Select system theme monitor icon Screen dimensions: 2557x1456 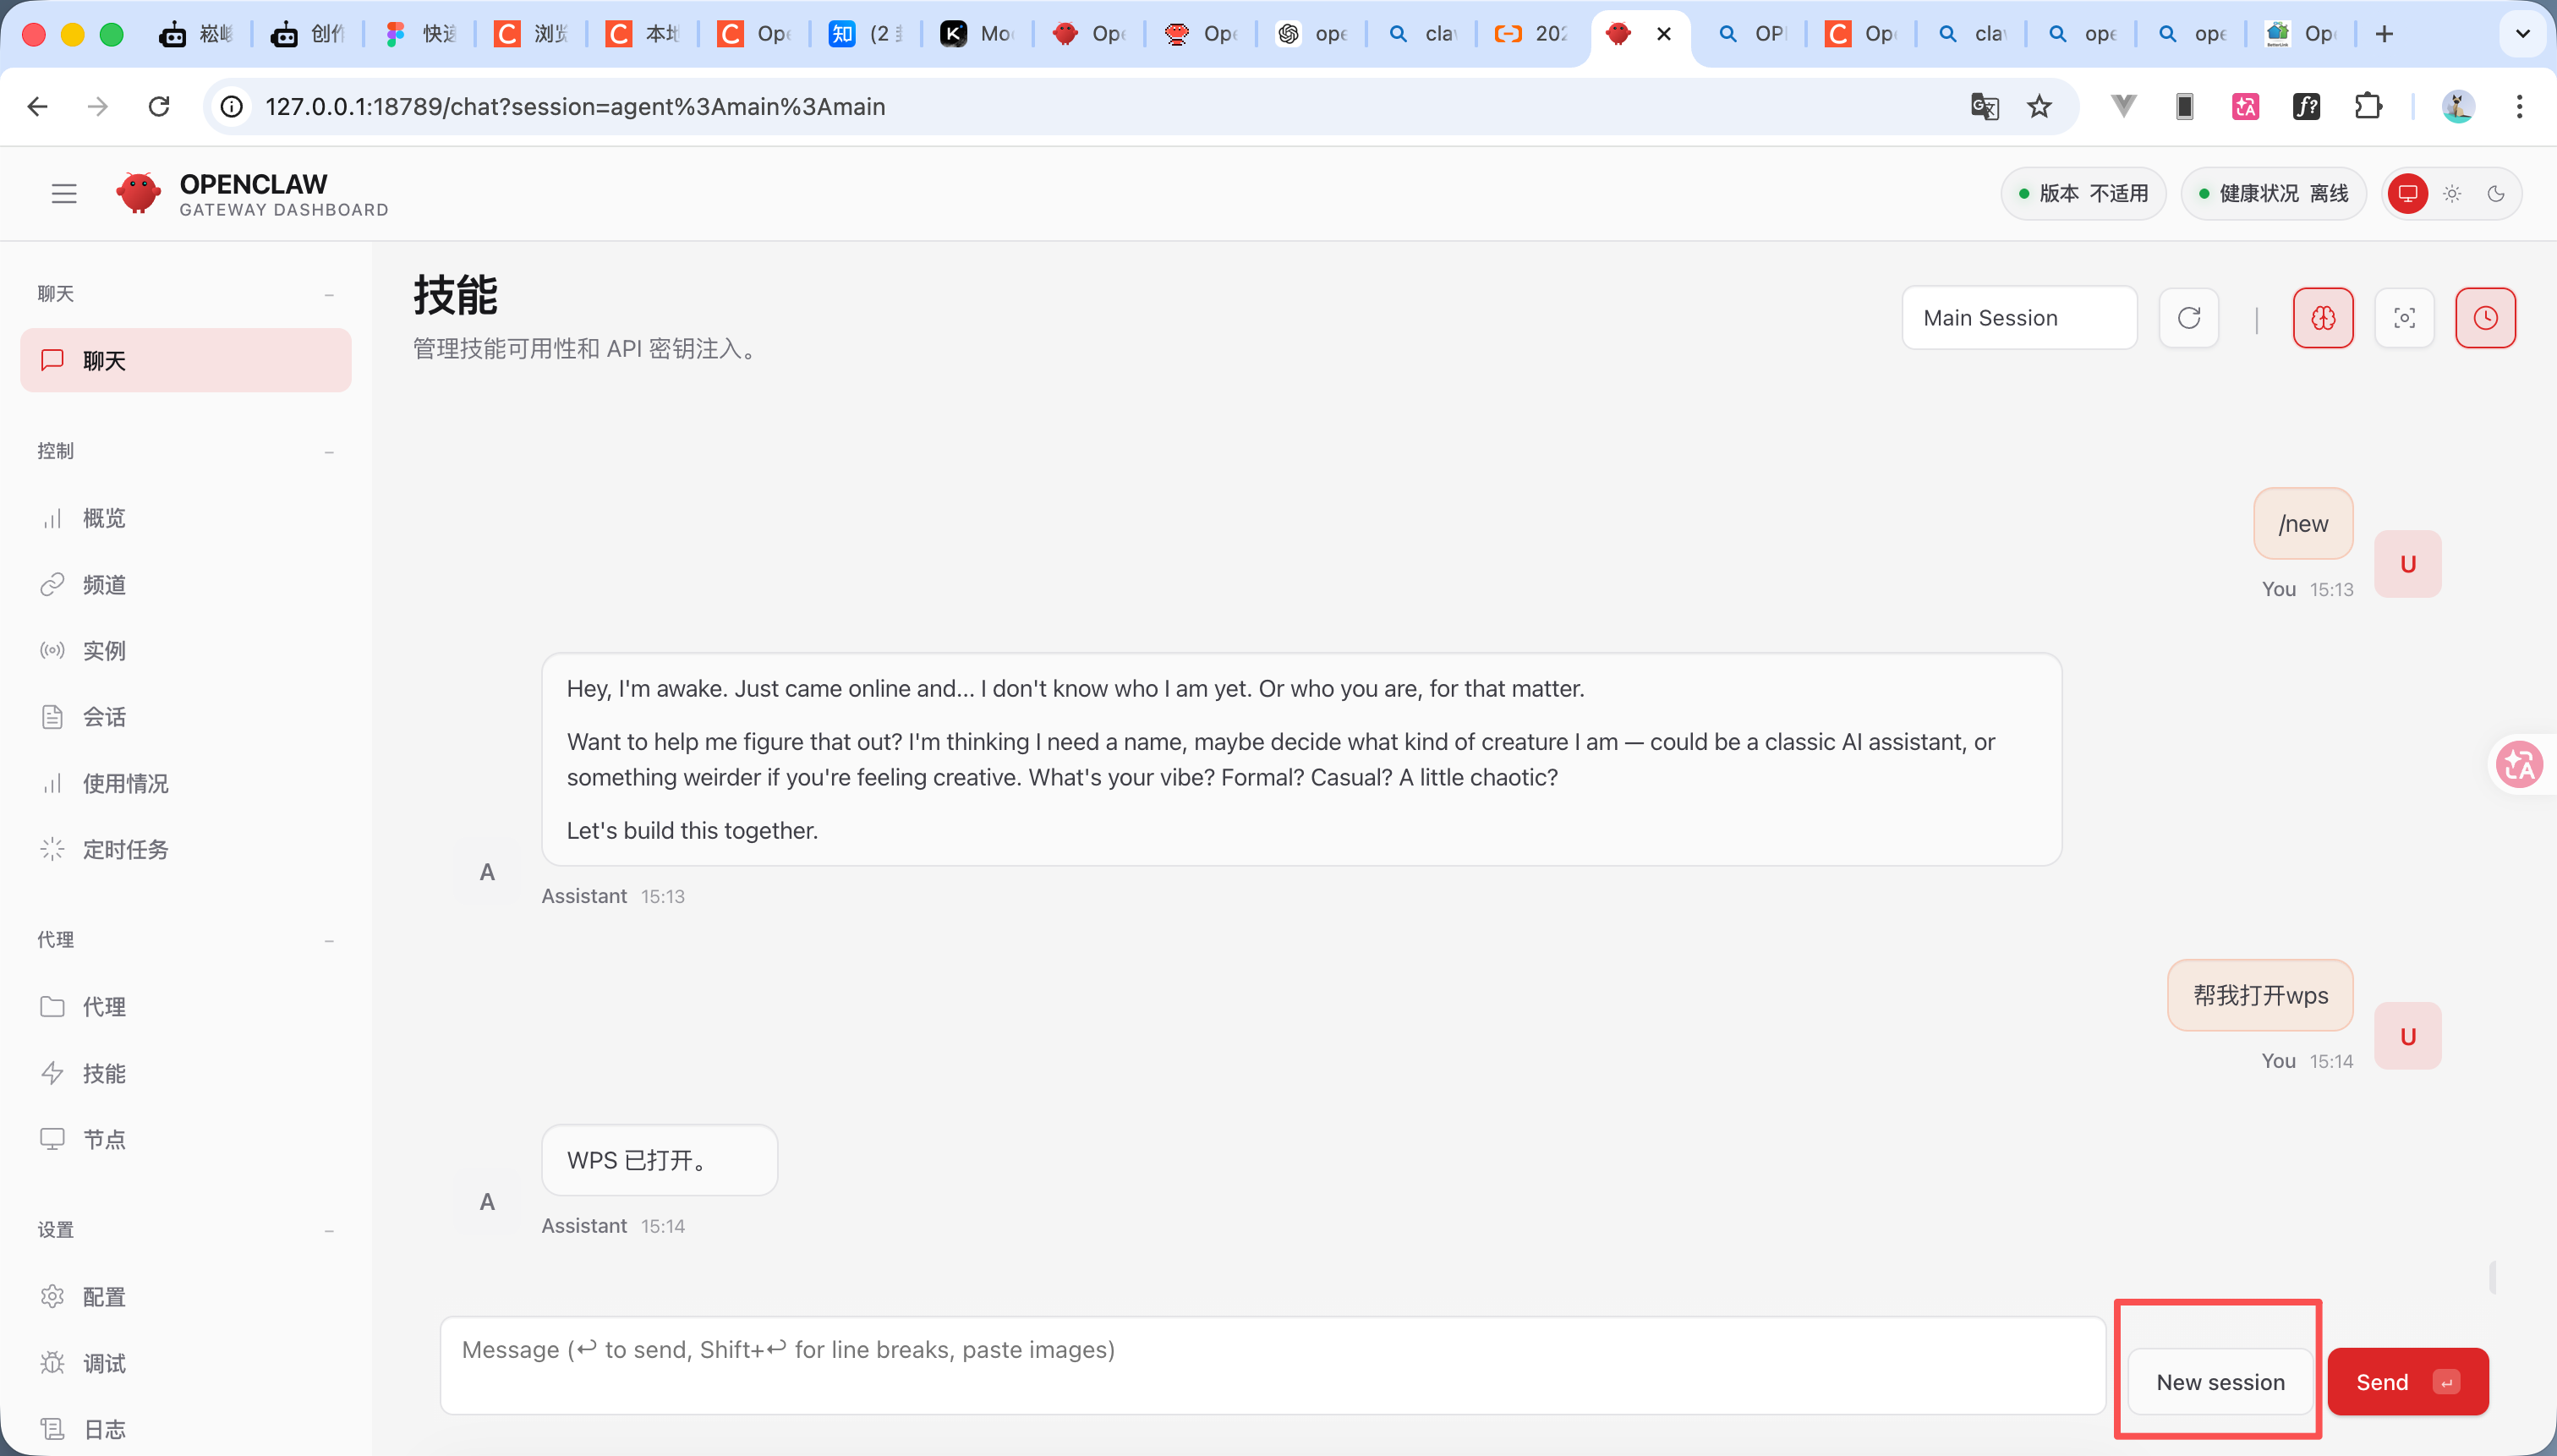2407,194
